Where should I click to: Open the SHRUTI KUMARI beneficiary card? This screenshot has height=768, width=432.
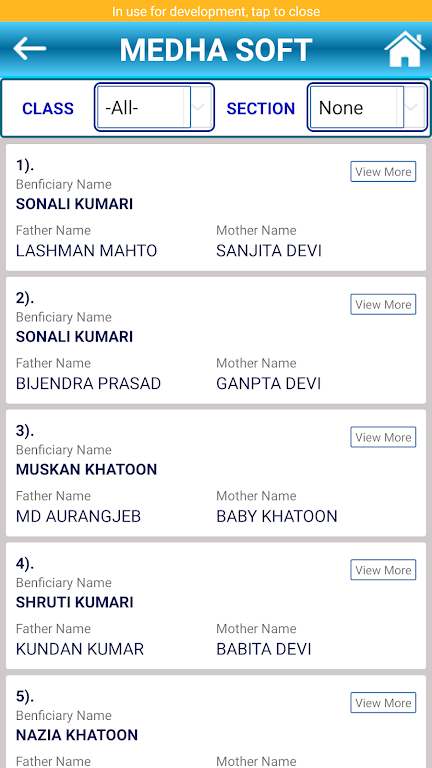point(216,605)
